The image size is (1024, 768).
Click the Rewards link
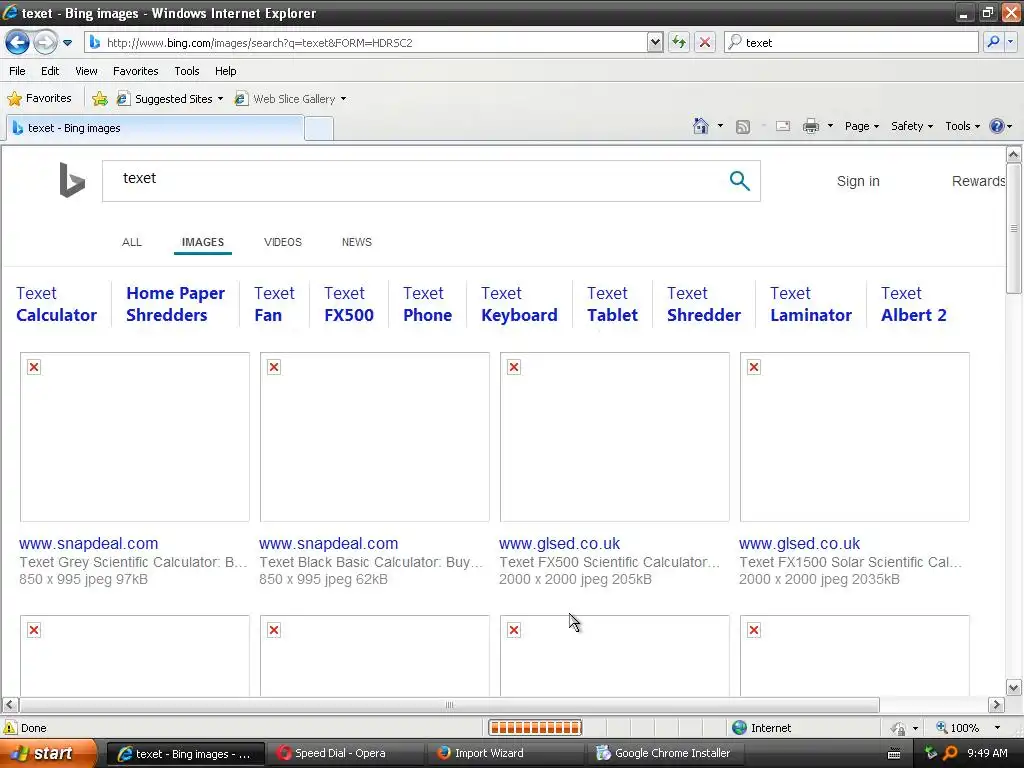click(x=978, y=181)
